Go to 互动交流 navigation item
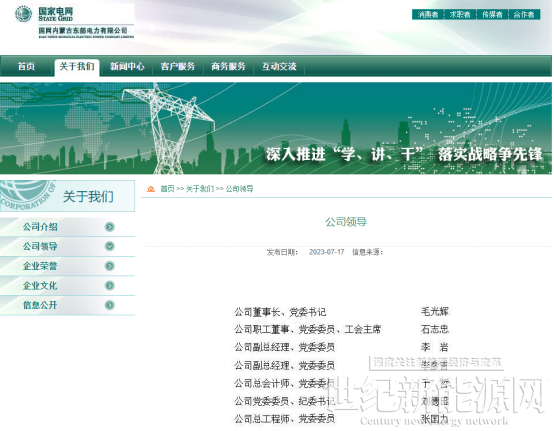The image size is (554, 431). tap(279, 66)
